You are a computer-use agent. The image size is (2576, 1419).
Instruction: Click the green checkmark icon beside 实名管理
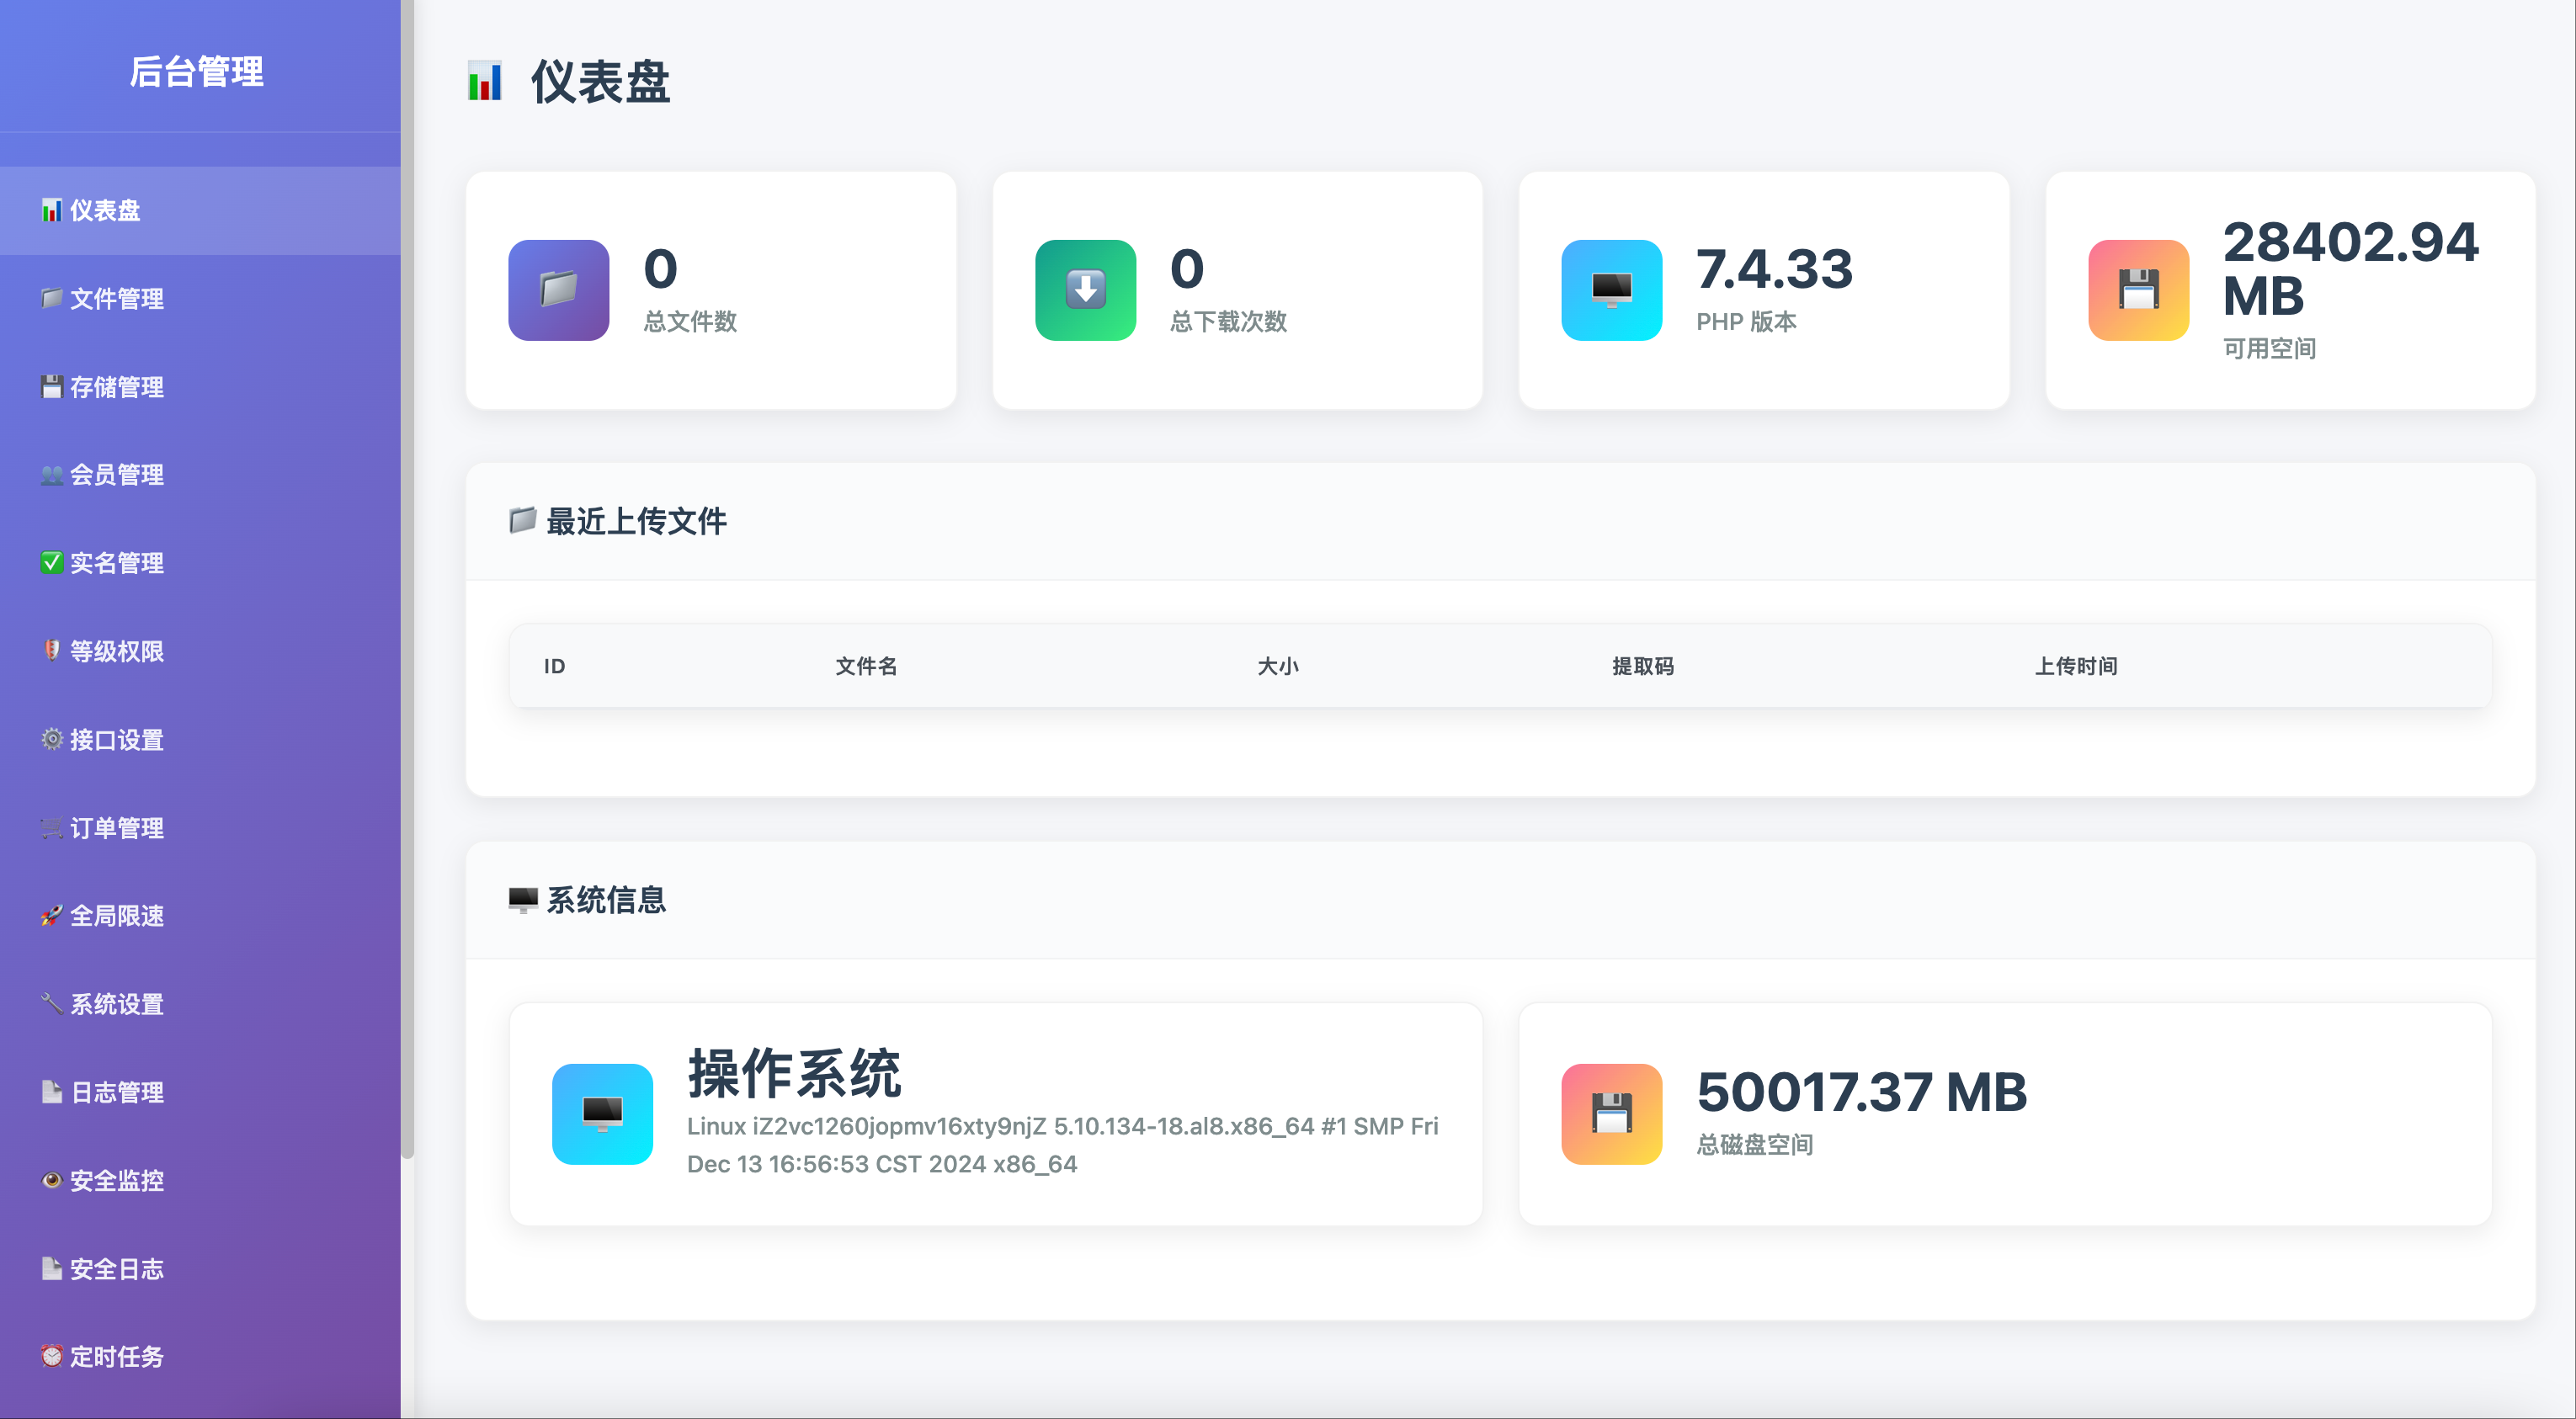tap(52, 563)
